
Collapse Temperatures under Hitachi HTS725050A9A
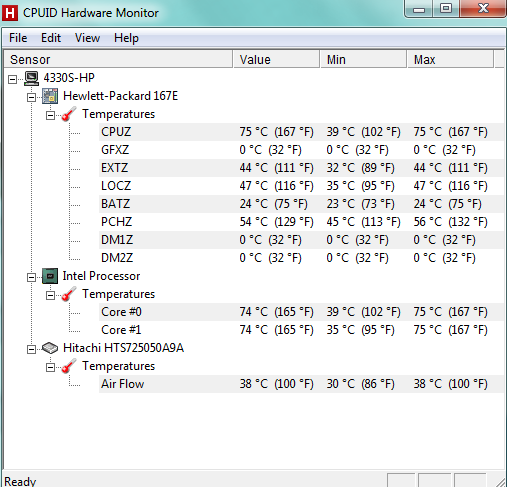50,367
